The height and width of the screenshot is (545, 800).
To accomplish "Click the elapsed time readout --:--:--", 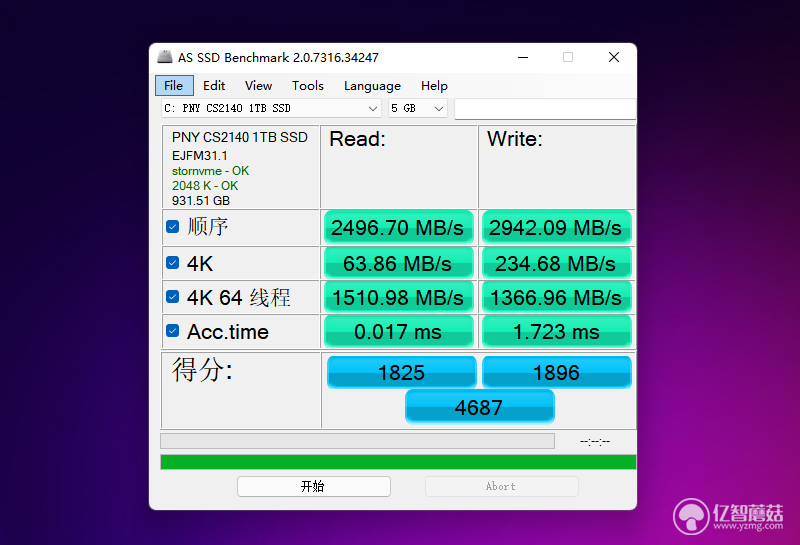I will [595, 441].
